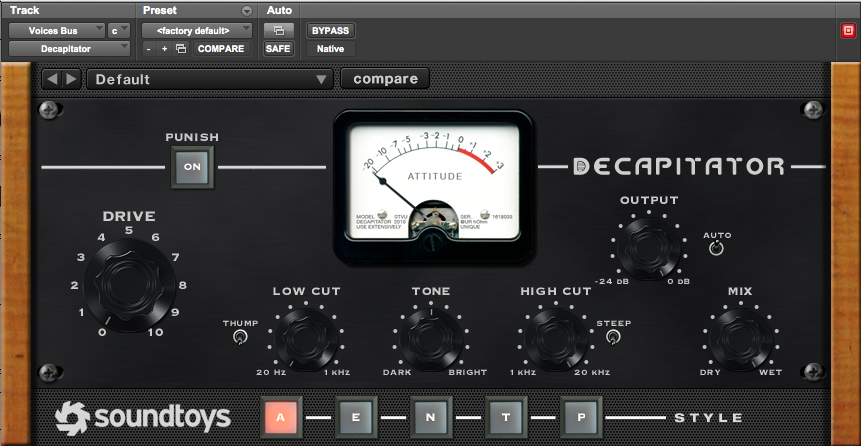The width and height of the screenshot is (861, 446).
Task: Click the plugin compare button
Action: point(385,79)
